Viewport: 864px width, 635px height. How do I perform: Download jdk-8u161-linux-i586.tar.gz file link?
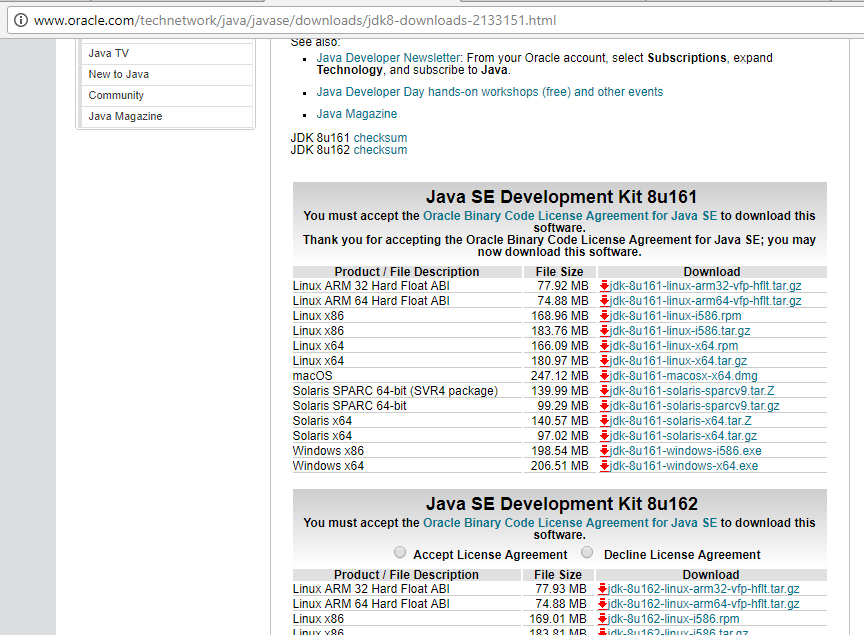[x=680, y=331]
